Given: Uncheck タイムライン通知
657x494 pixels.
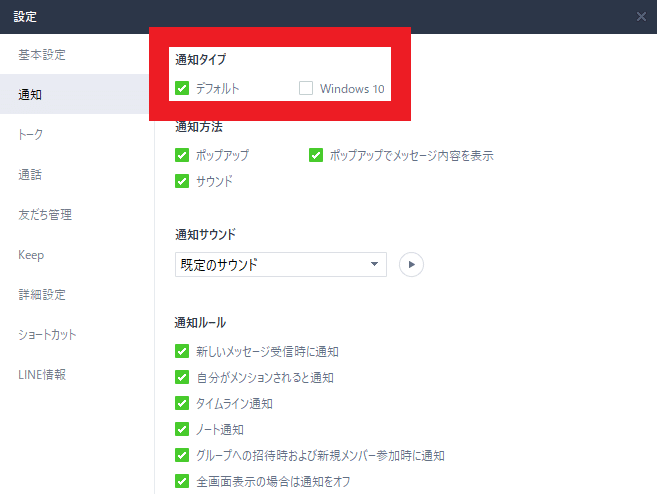Looking at the screenshot, I should tap(182, 403).
